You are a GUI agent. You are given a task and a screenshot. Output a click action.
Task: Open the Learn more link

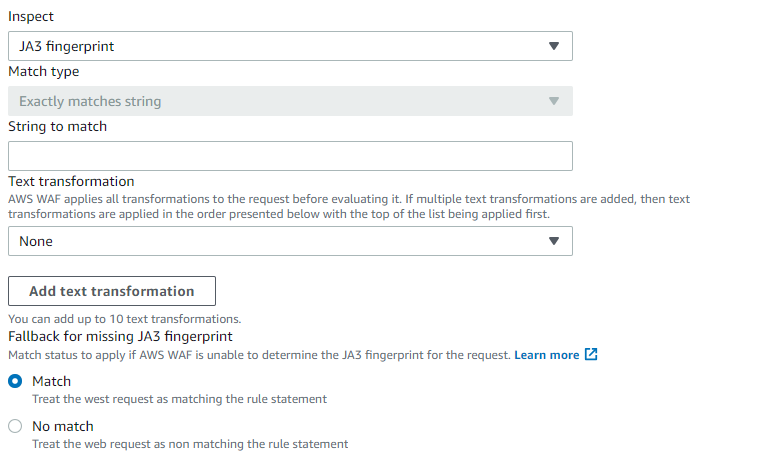tap(547, 355)
